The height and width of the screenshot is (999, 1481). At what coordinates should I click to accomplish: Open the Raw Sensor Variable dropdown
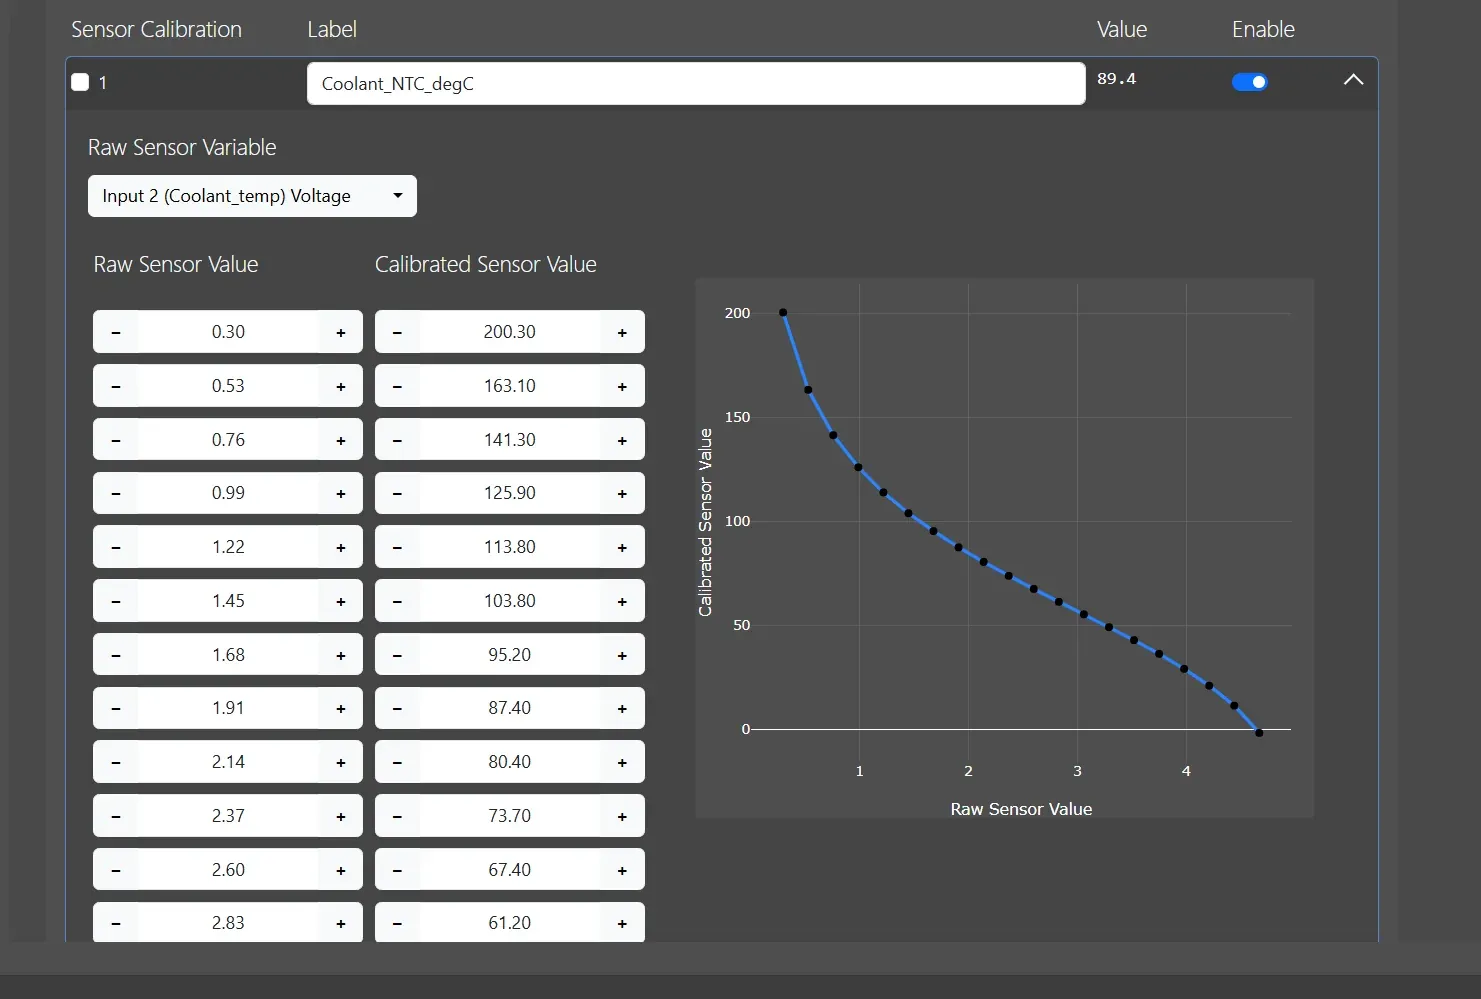click(x=252, y=196)
